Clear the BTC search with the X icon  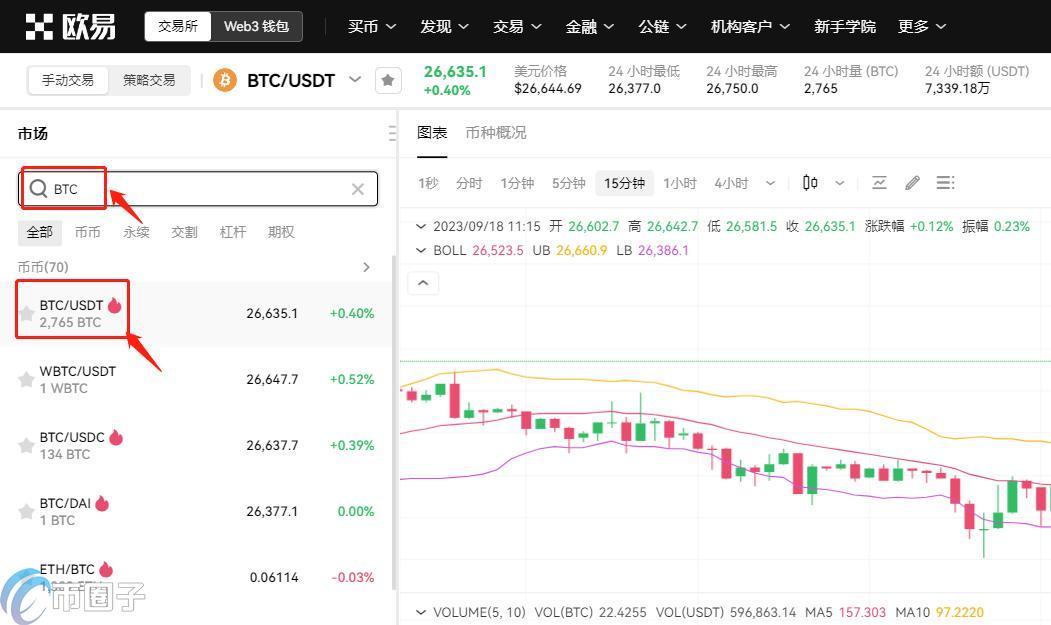click(358, 189)
